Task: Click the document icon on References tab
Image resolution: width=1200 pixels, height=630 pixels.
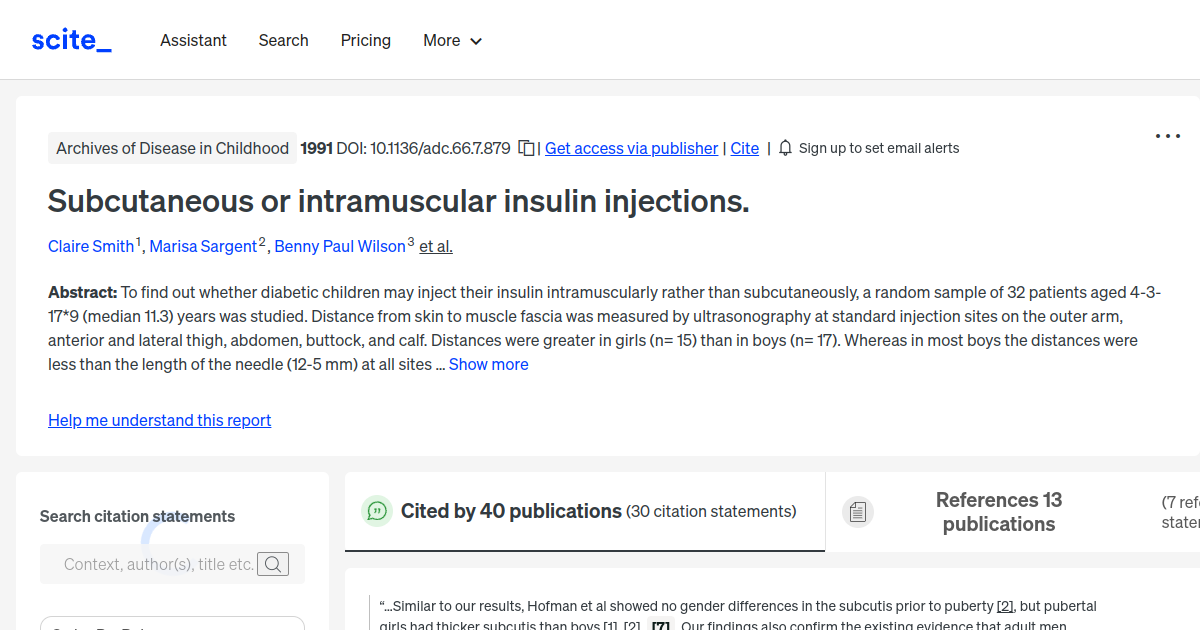Action: pos(857,511)
